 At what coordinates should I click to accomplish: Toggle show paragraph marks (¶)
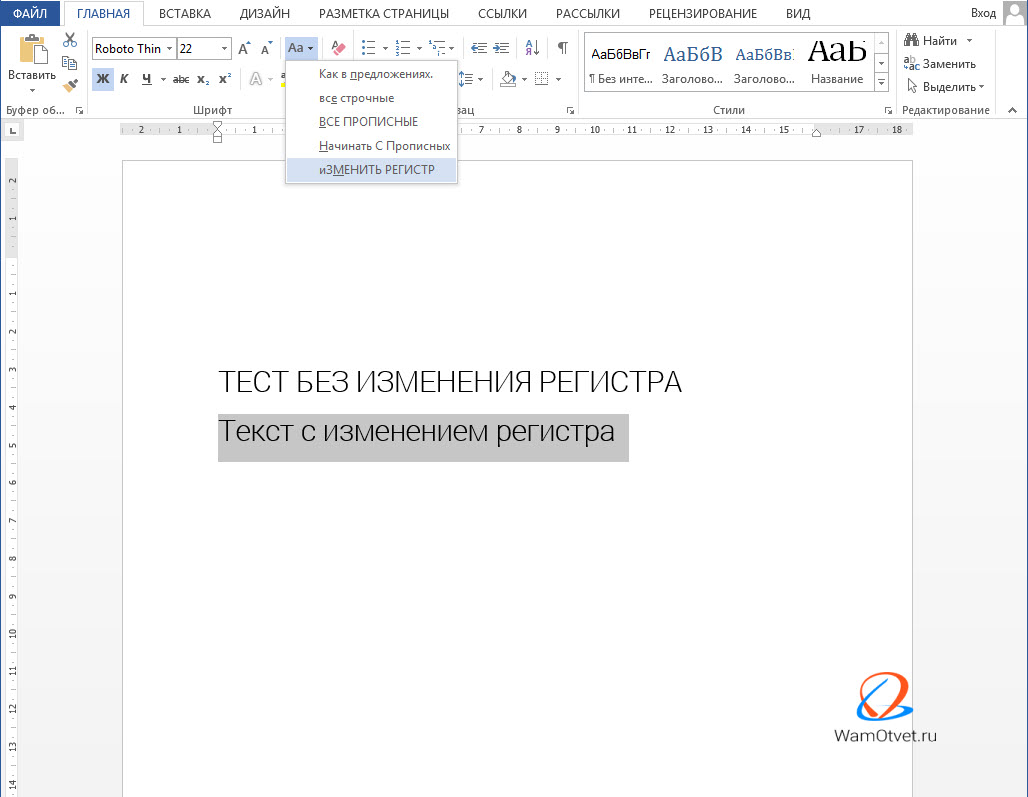562,48
